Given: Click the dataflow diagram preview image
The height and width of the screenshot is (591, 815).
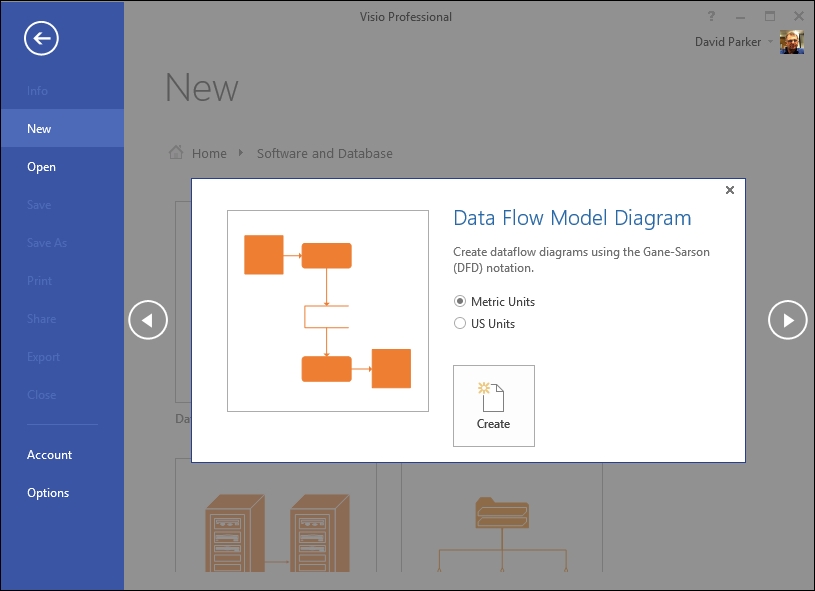Looking at the screenshot, I should click(327, 310).
